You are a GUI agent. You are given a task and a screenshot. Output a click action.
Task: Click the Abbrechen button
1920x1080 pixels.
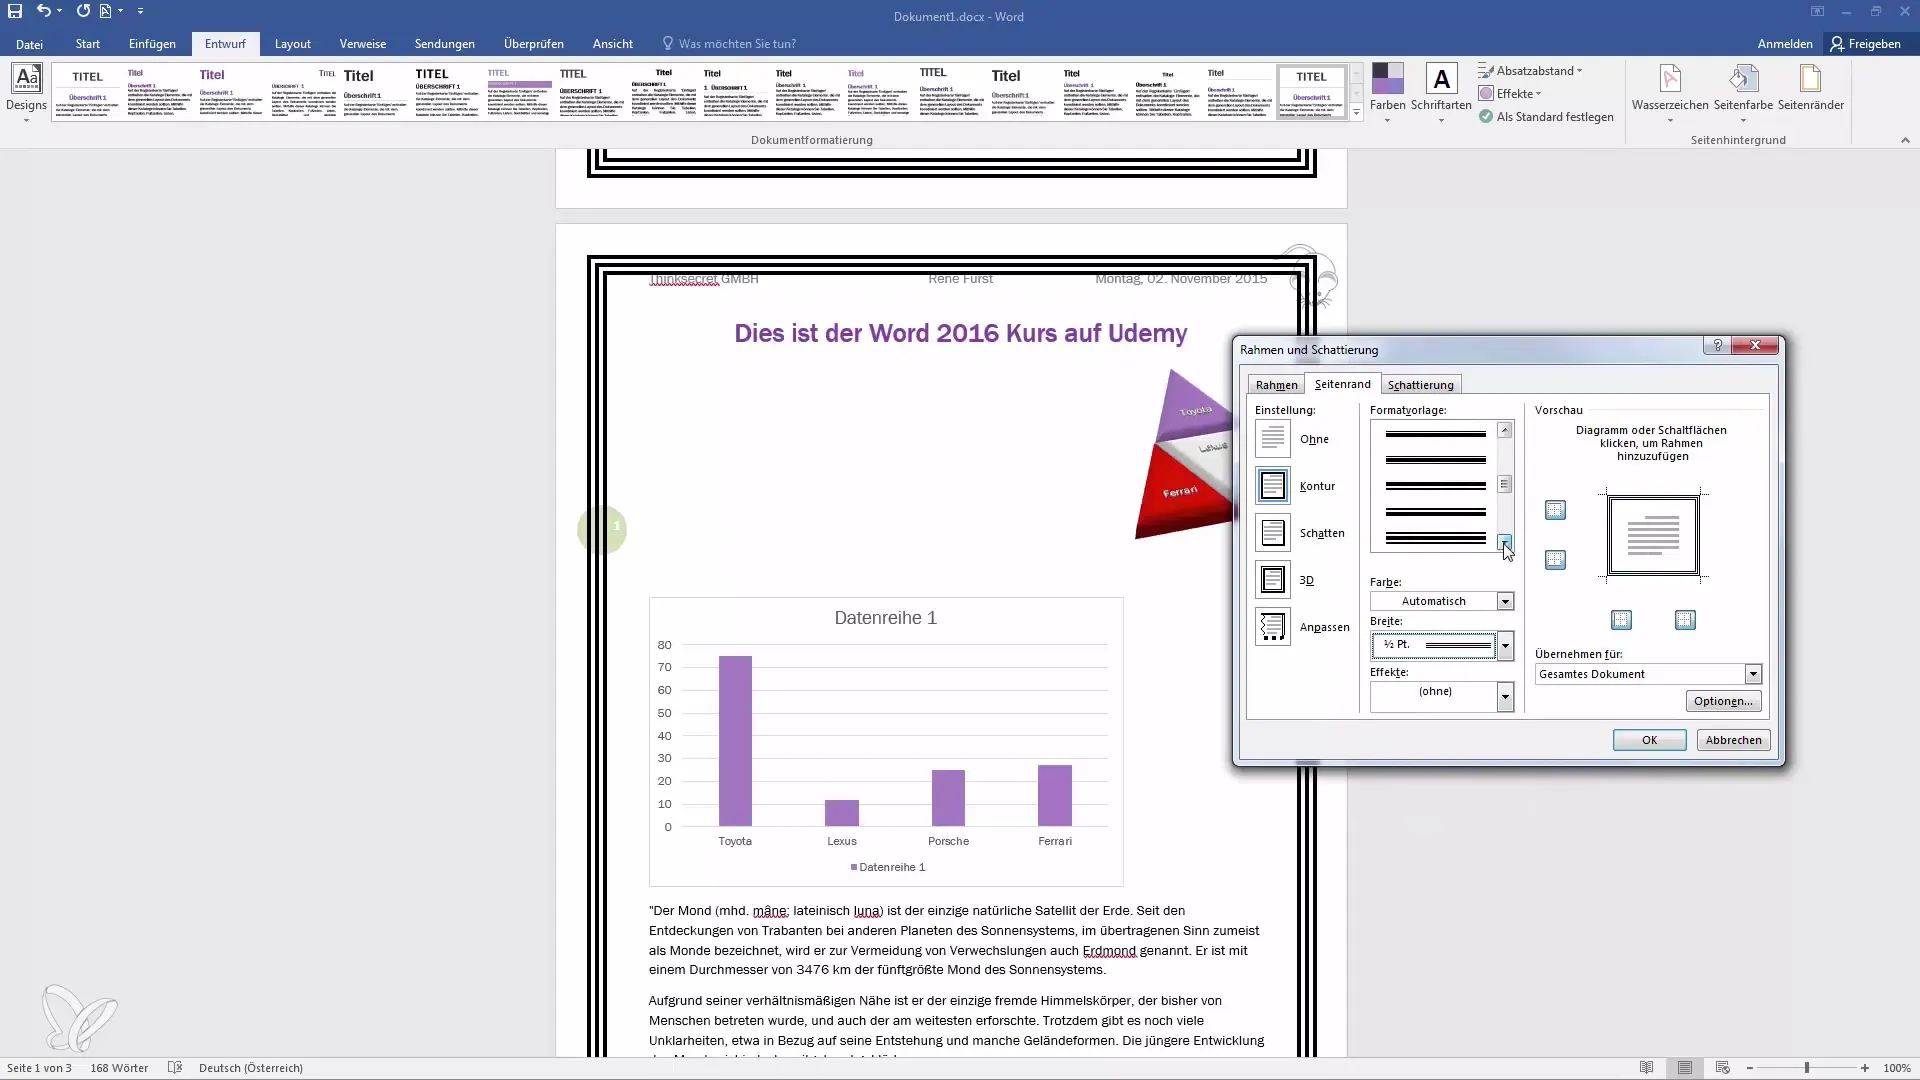[x=1733, y=740]
